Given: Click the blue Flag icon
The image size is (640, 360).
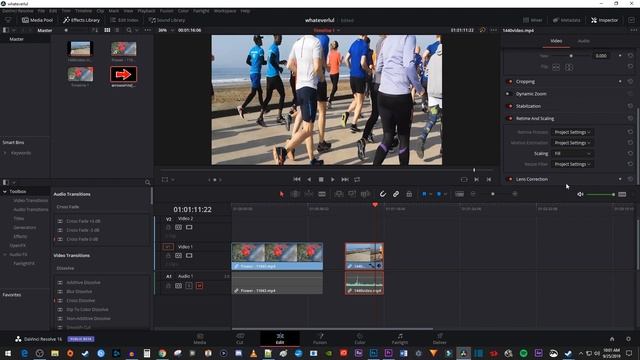Looking at the screenshot, I should pos(424,194).
